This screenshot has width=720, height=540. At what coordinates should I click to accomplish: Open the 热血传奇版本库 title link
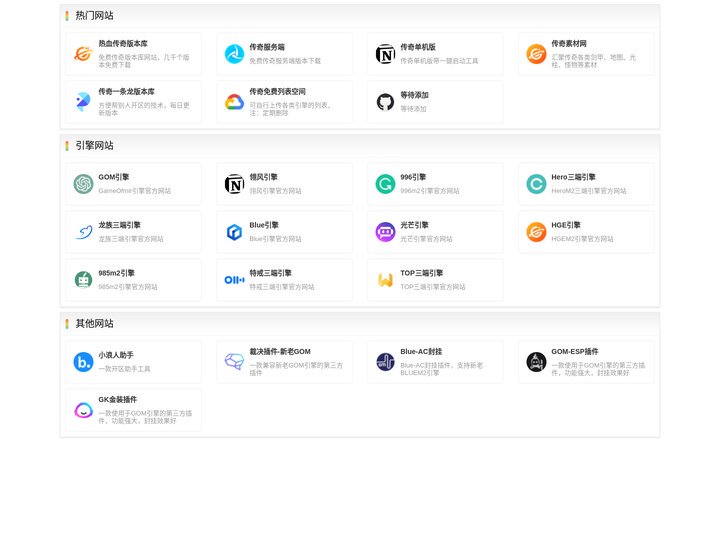123,44
